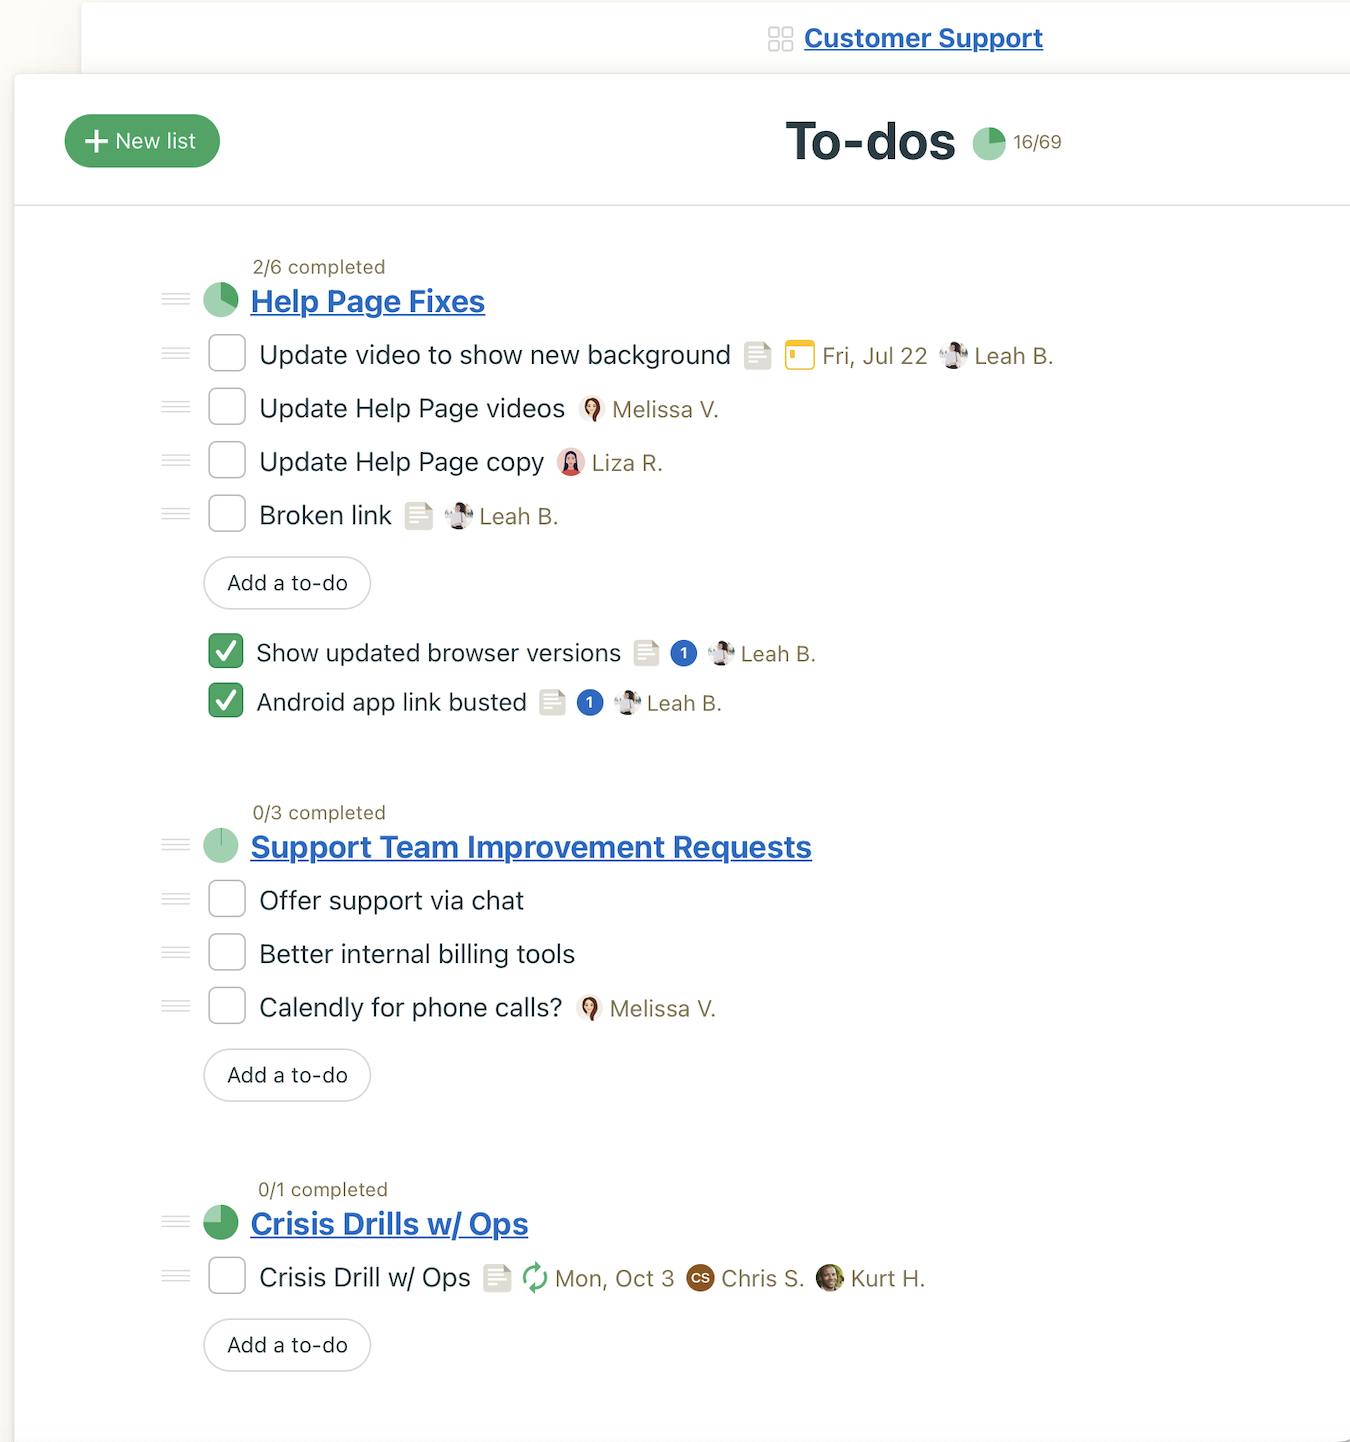The height and width of the screenshot is (1442, 1350).
Task: Click the note icon on Update video task
Action: click(x=757, y=355)
